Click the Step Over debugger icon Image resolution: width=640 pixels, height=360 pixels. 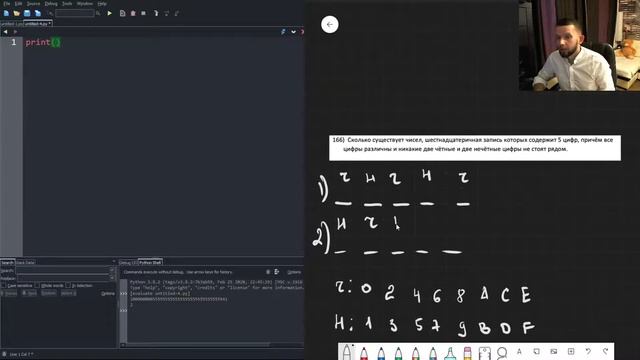click(x=167, y=13)
